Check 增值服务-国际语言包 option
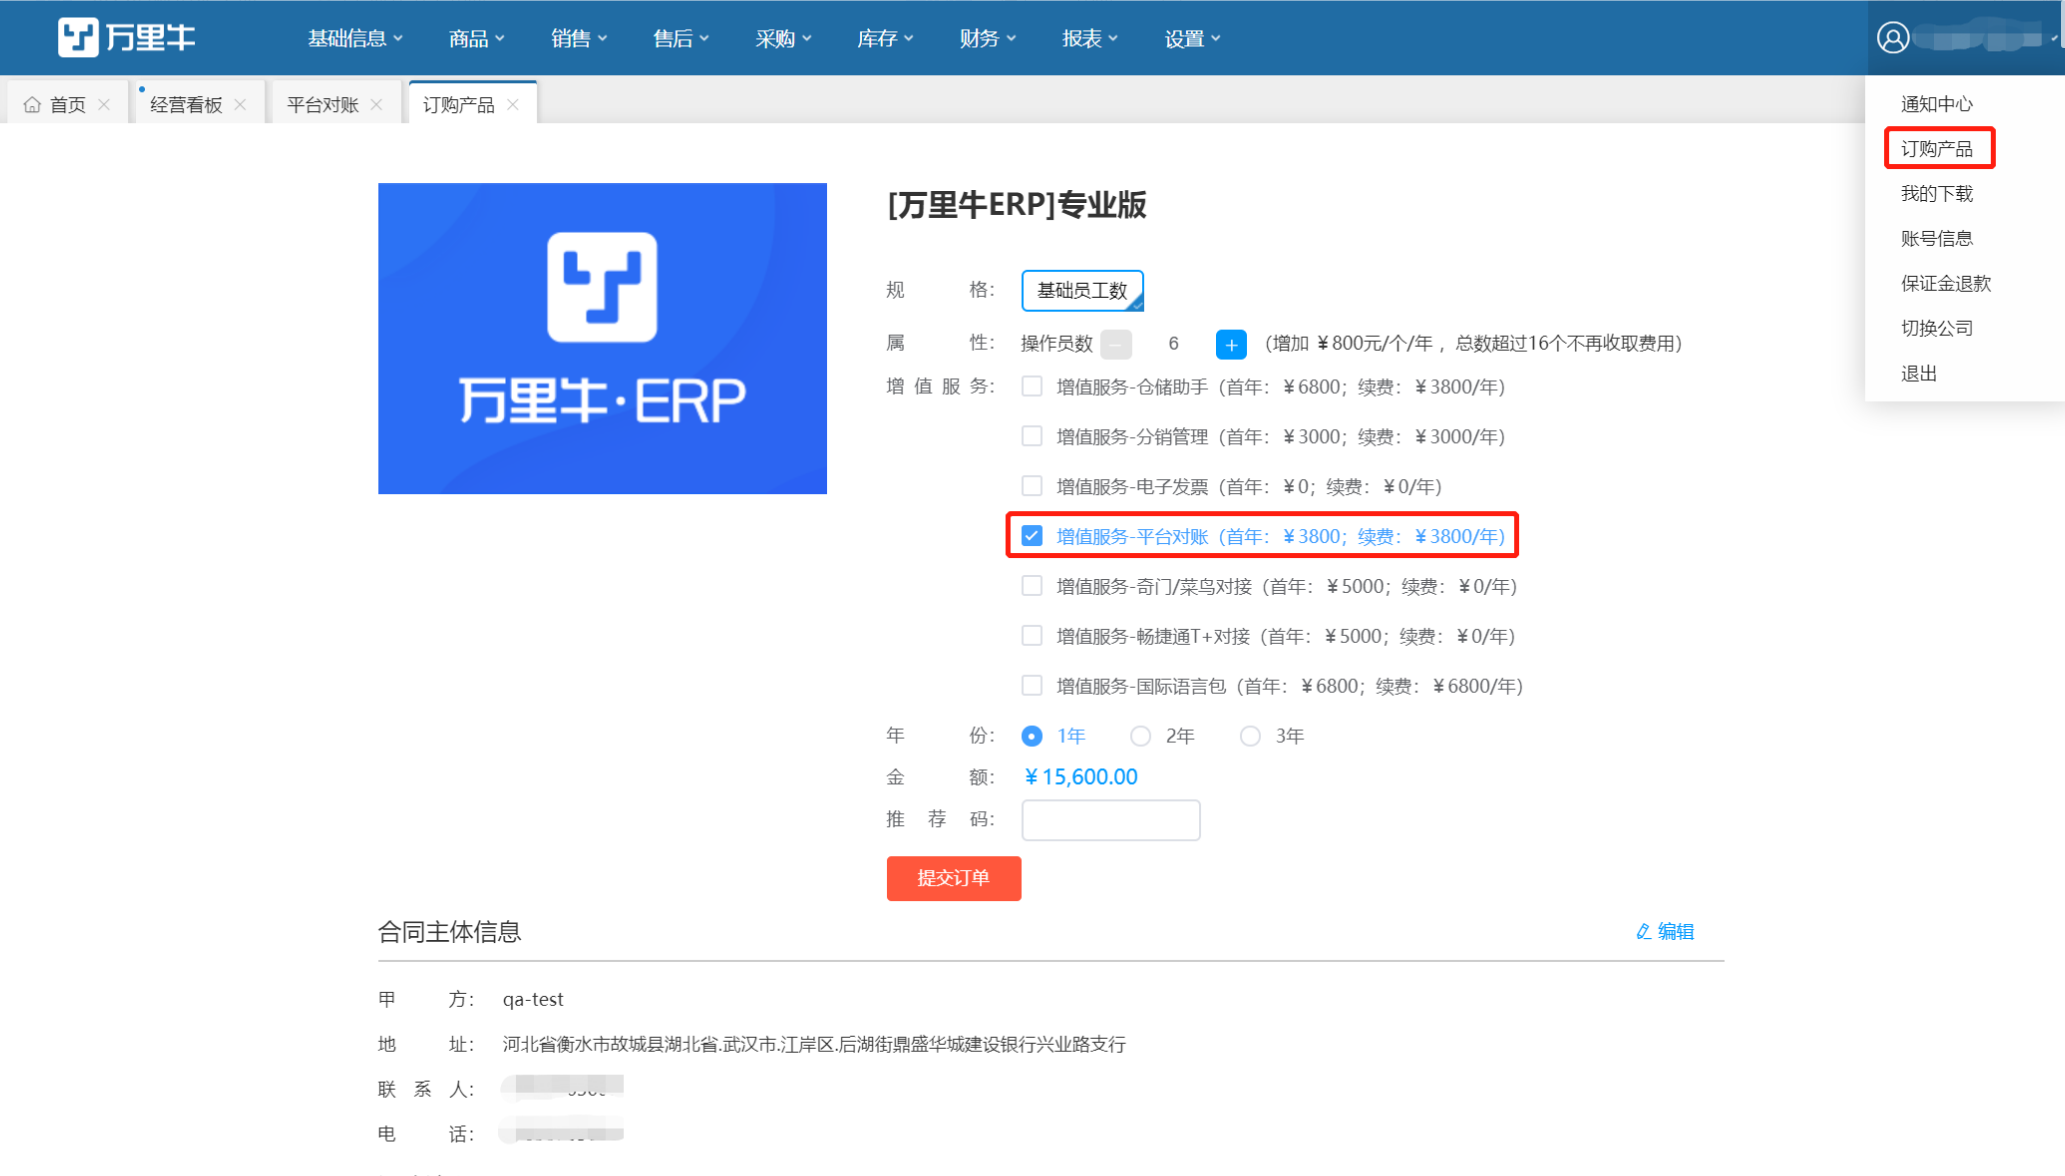2065x1176 pixels. pos(1031,686)
